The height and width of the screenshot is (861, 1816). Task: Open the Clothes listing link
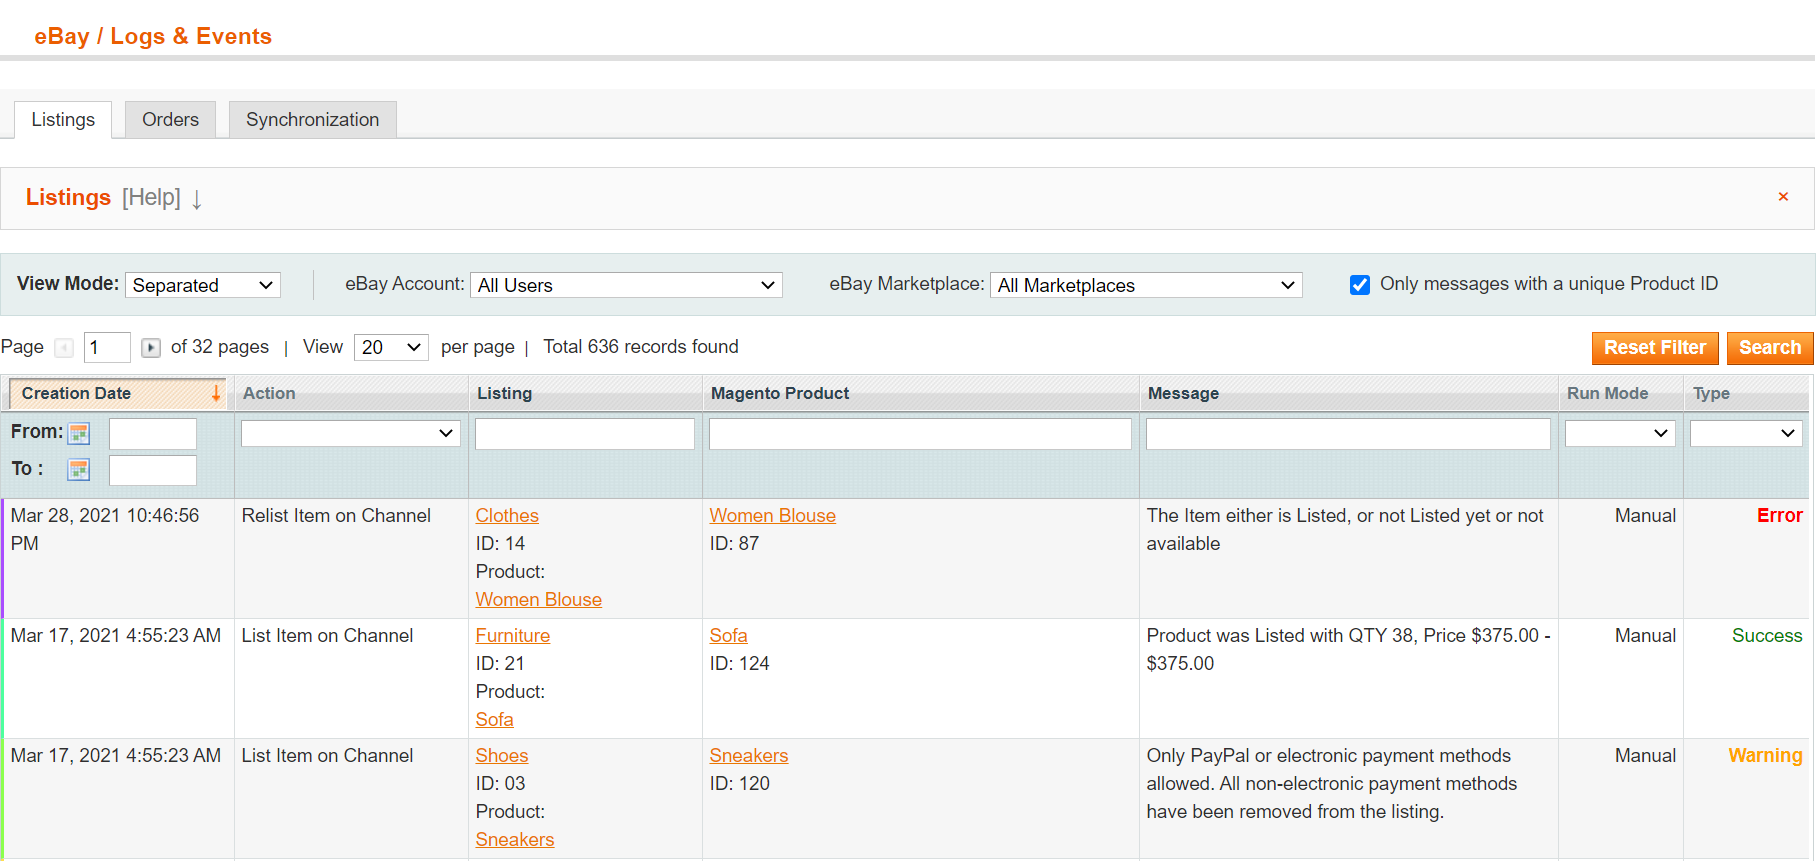[507, 516]
